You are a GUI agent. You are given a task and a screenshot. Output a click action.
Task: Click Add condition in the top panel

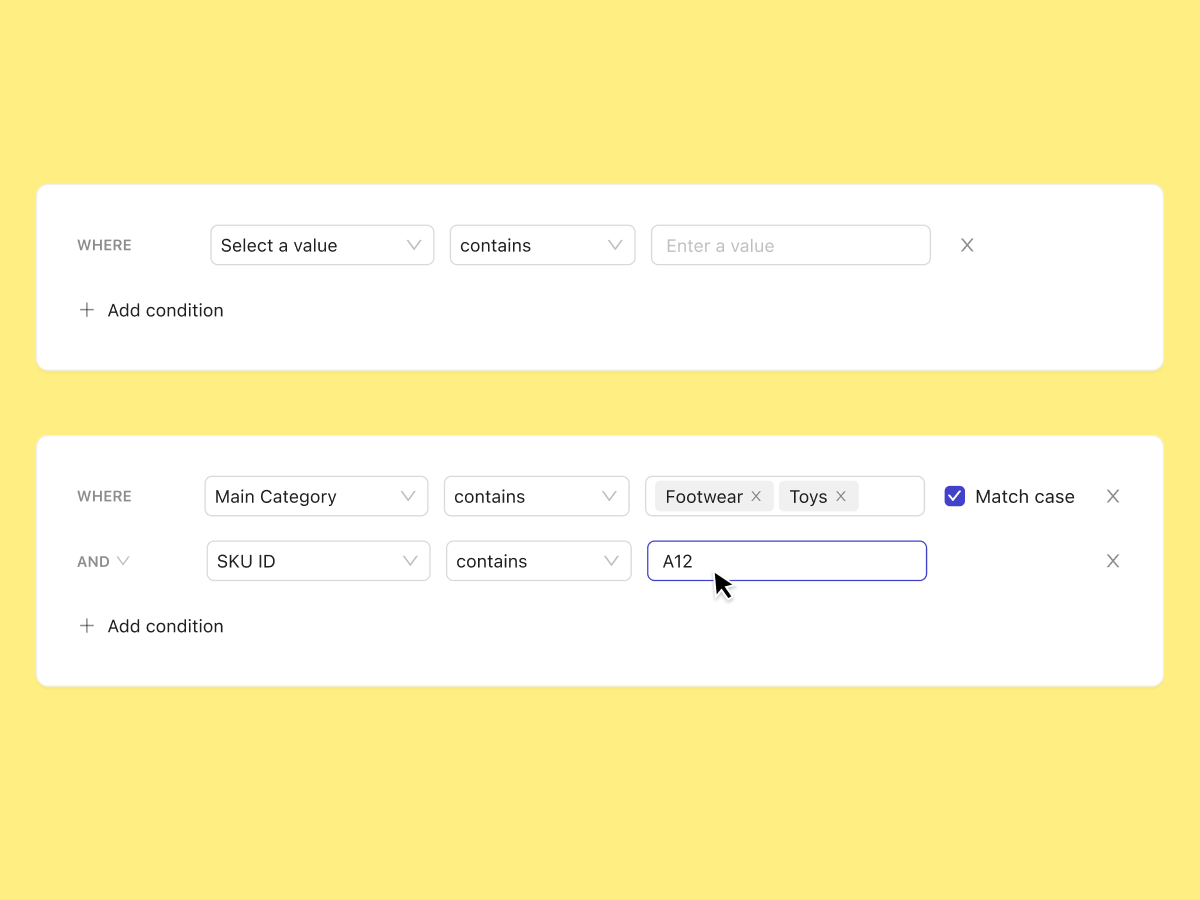point(165,310)
